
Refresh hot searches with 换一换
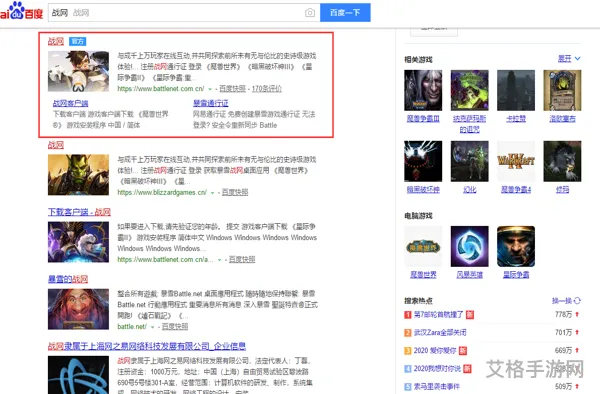(566, 301)
